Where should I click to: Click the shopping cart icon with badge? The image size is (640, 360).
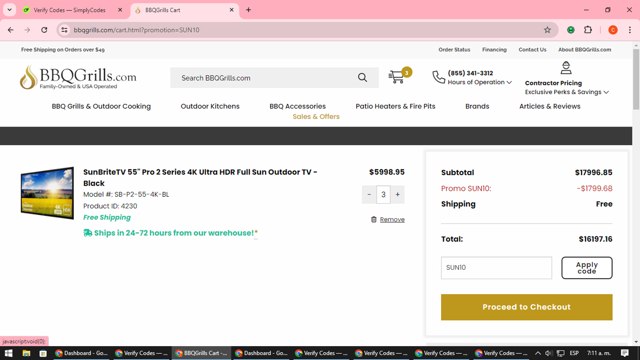tap(400, 76)
